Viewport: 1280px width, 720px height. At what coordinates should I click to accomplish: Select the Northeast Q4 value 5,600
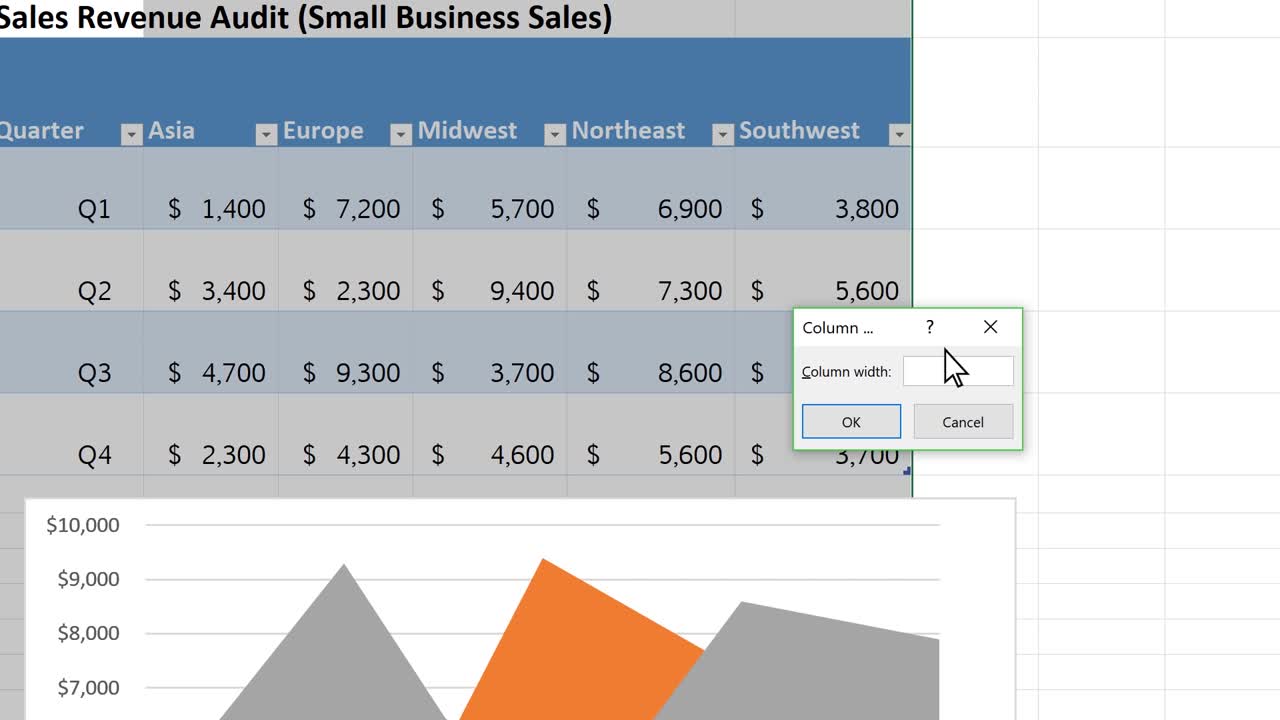coord(651,435)
